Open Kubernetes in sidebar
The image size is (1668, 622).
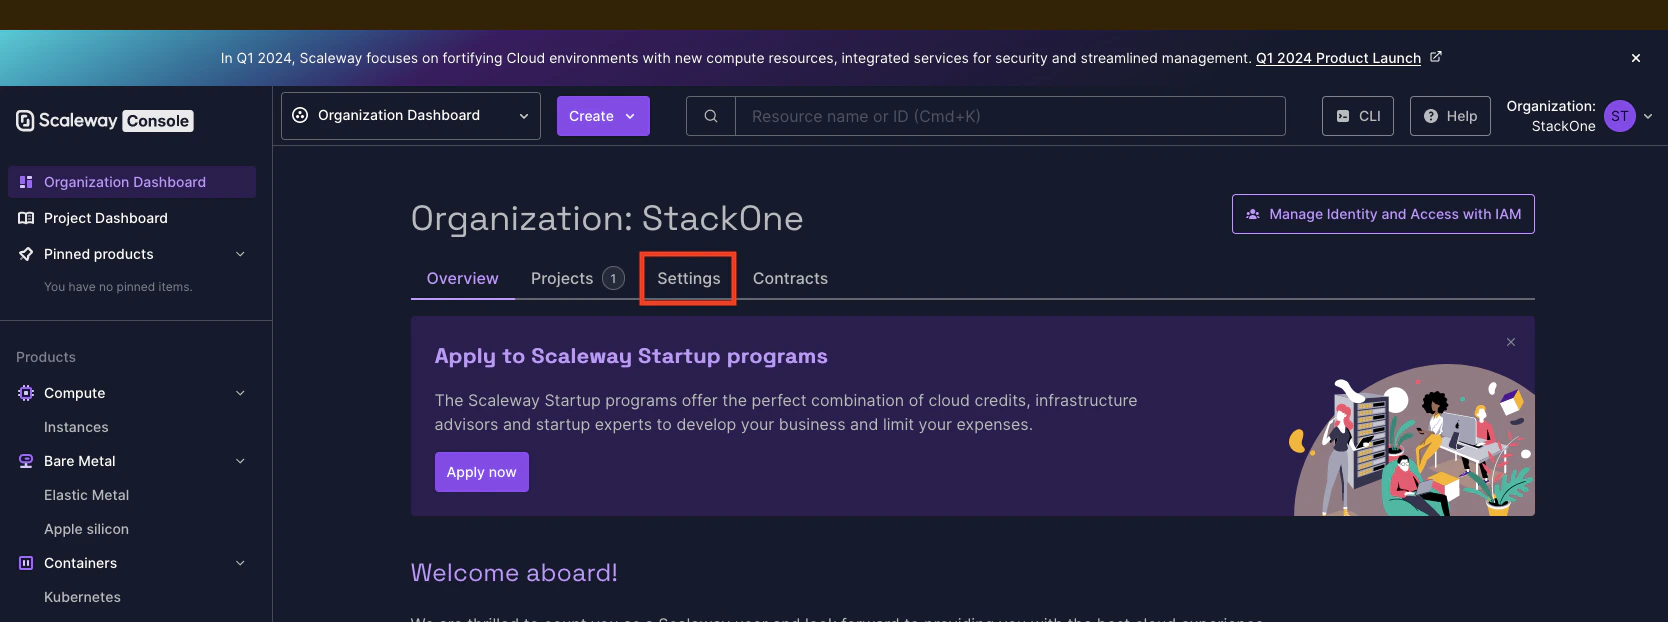(x=83, y=597)
